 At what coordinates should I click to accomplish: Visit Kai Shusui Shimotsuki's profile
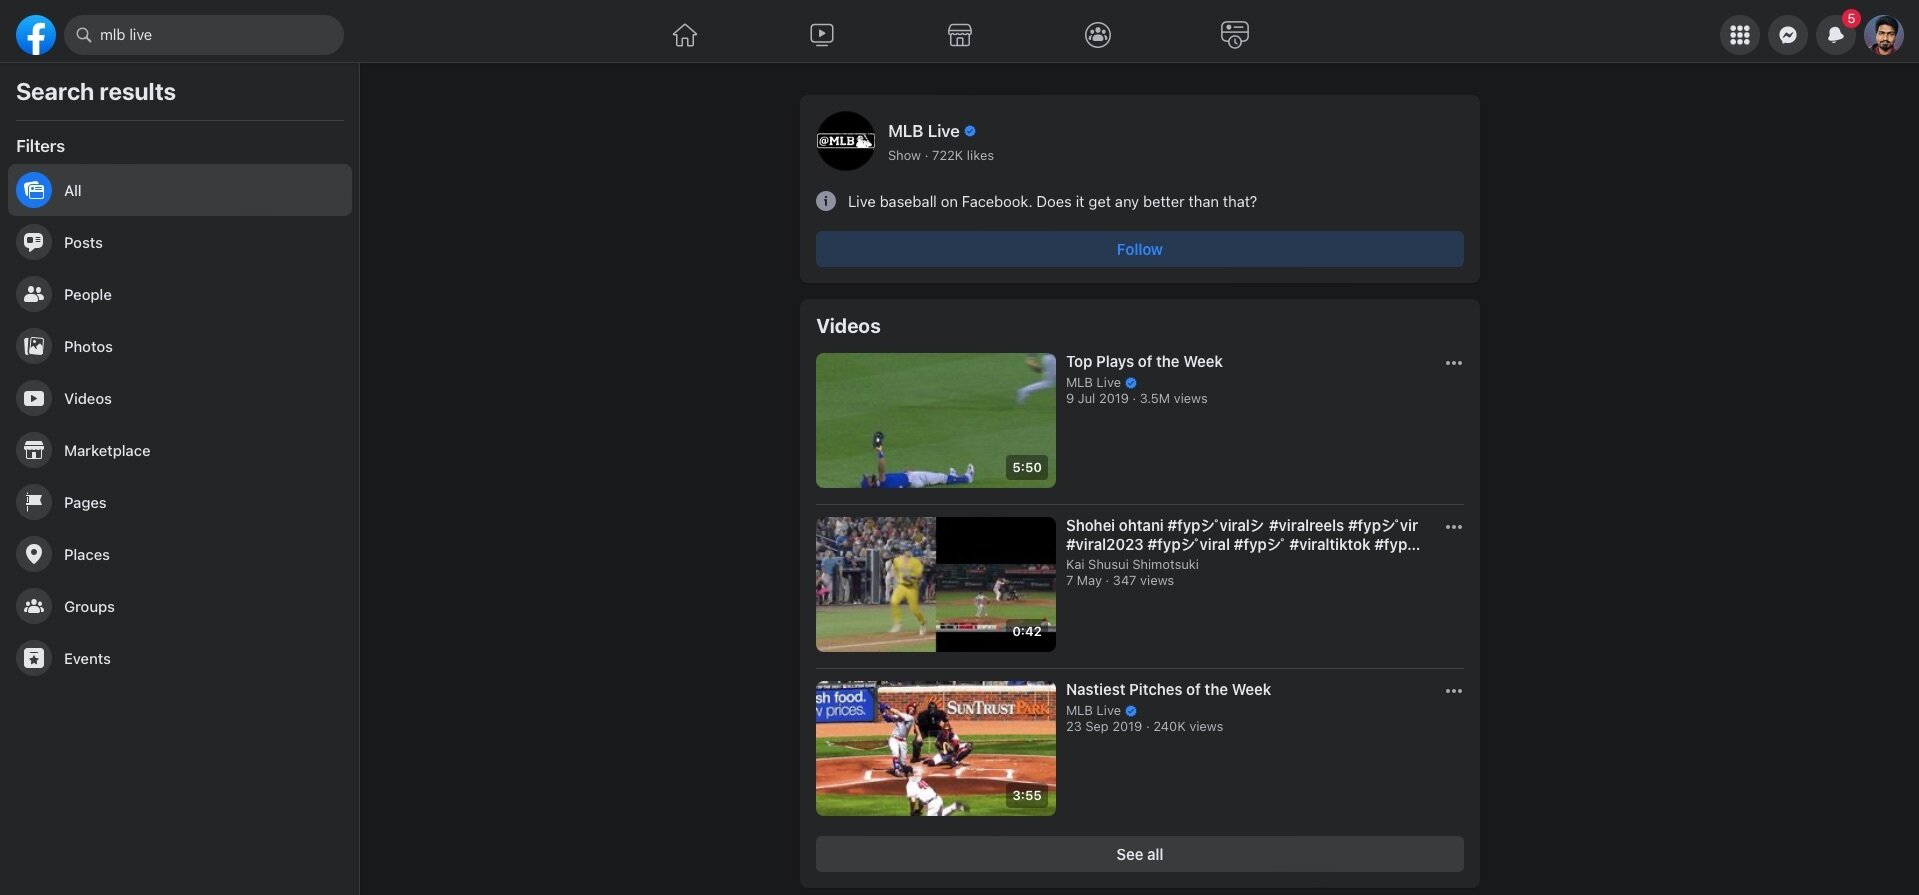[1132, 564]
